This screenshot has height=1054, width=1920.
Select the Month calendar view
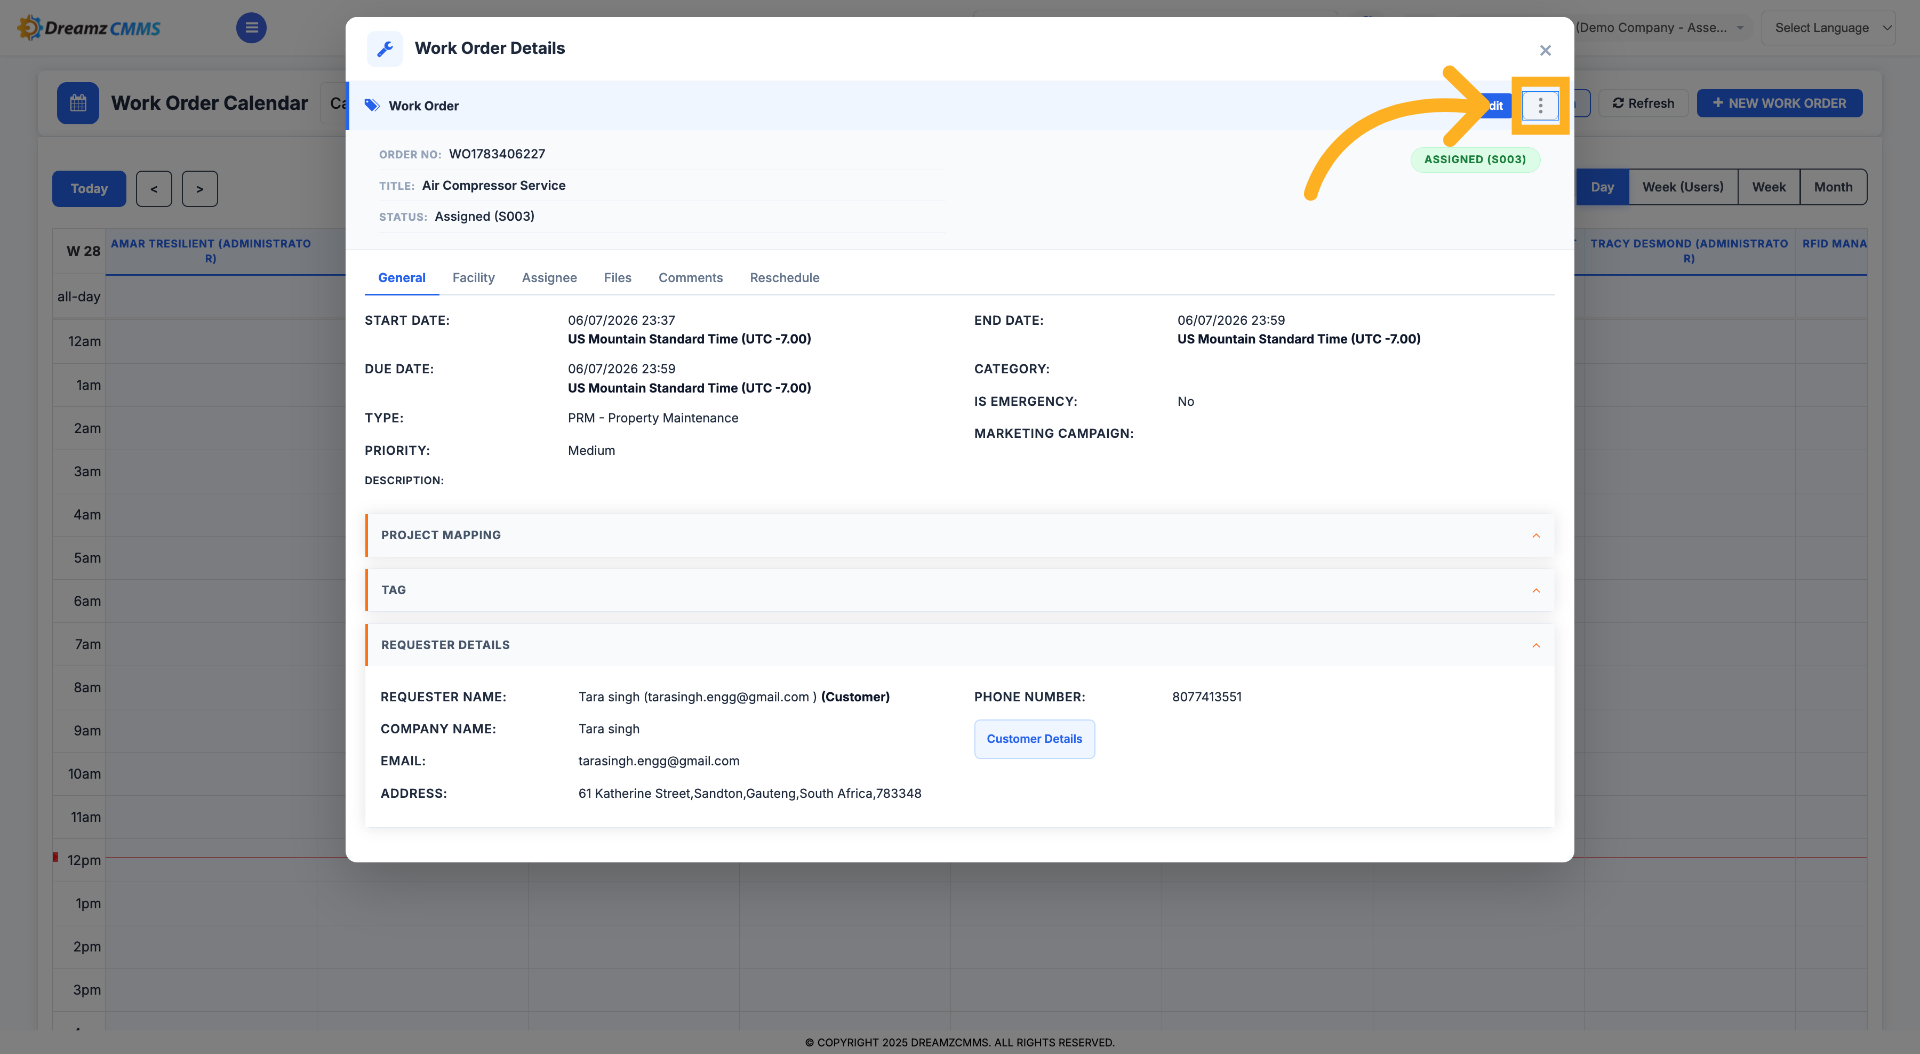(1832, 187)
